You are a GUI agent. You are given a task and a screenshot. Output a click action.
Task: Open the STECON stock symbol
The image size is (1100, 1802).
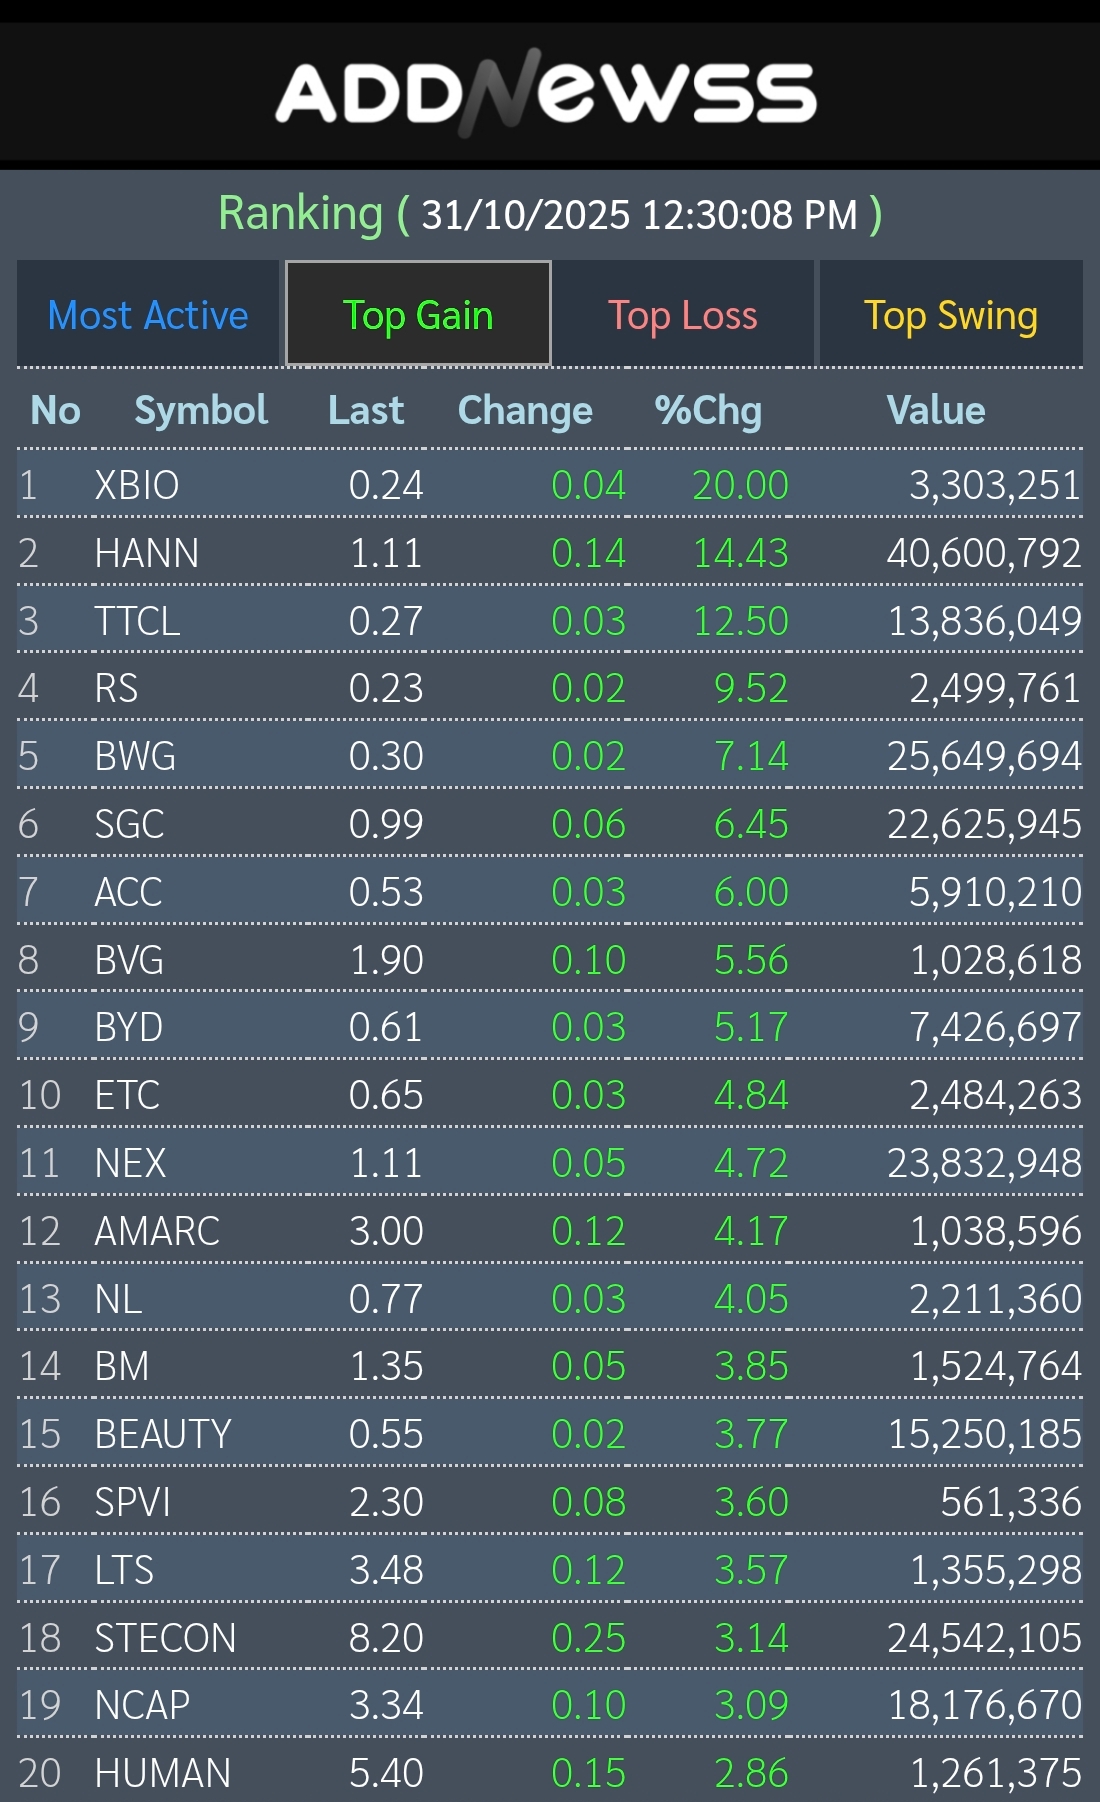(165, 1638)
